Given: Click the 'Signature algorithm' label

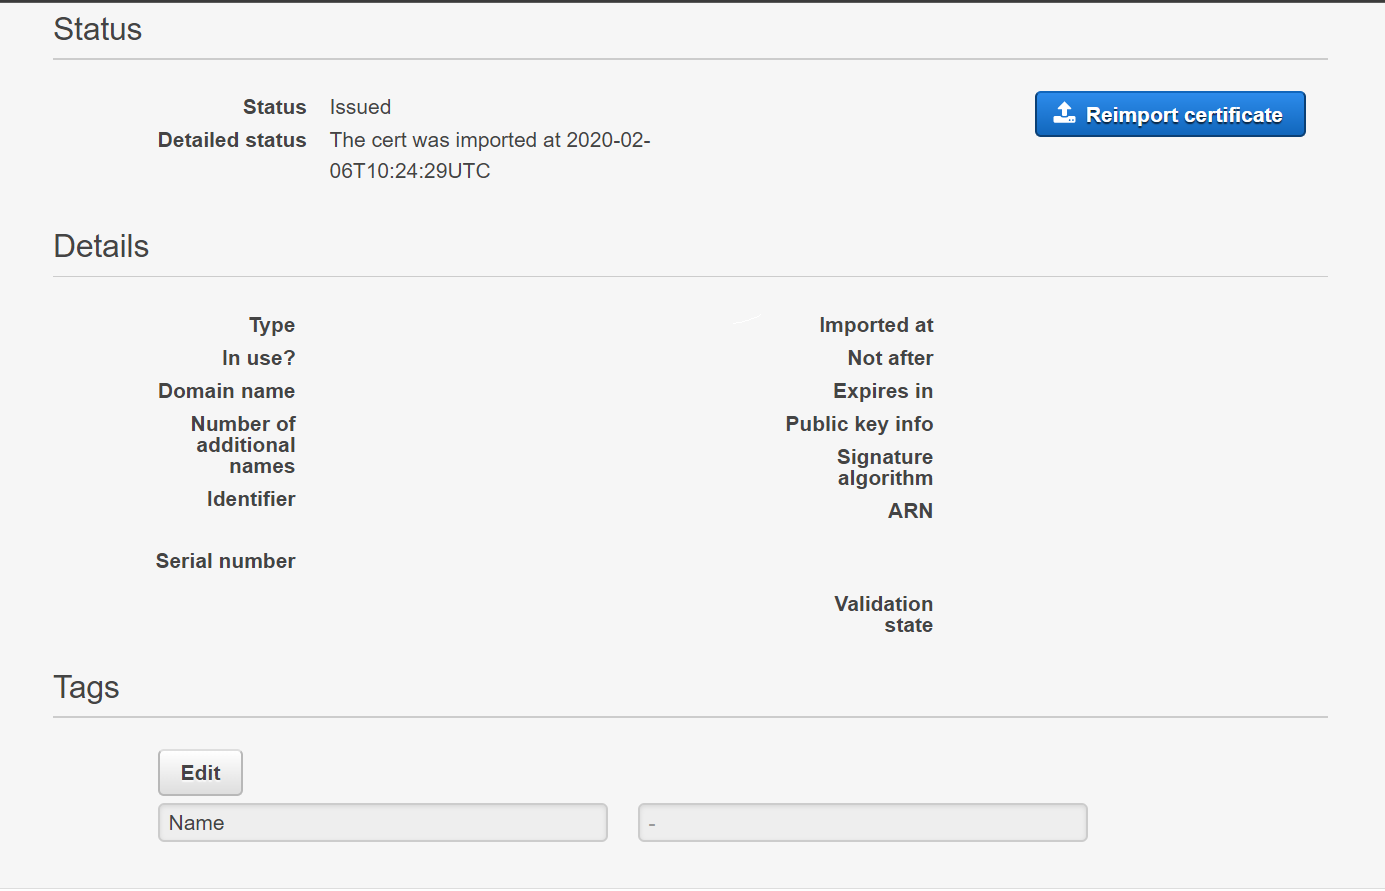Looking at the screenshot, I should point(885,467).
